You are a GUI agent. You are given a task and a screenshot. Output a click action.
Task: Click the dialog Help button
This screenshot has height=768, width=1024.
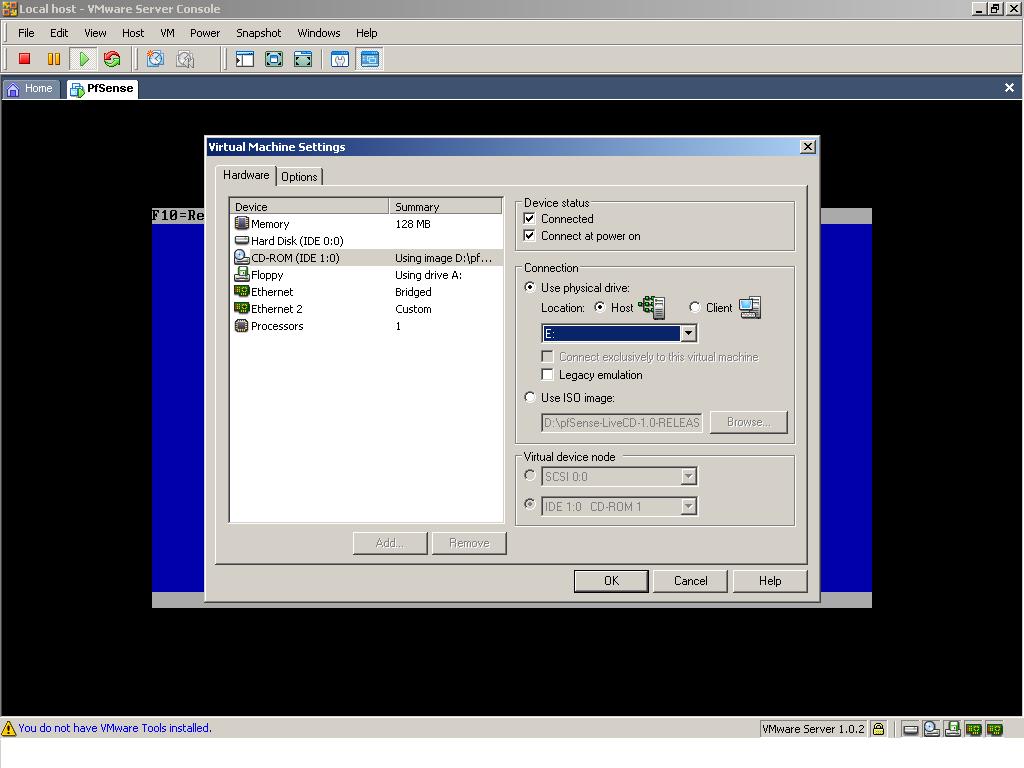point(770,581)
